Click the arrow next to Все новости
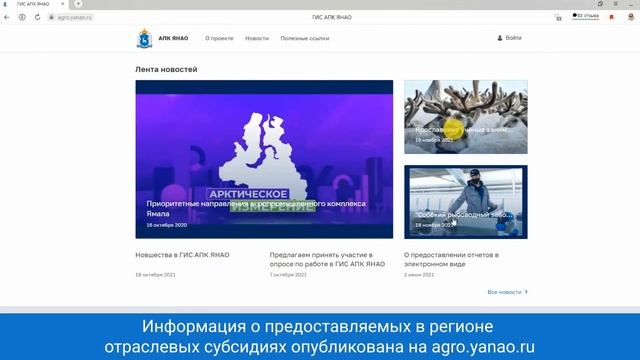 [x=526, y=292]
